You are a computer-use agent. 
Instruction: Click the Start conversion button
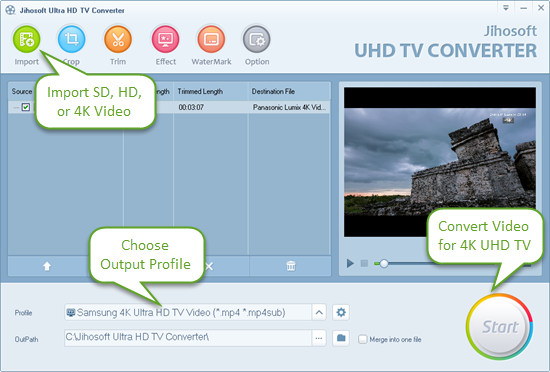(x=499, y=327)
